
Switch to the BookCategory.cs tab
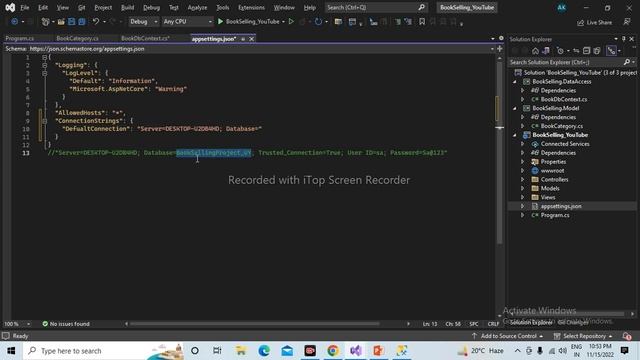78,38
